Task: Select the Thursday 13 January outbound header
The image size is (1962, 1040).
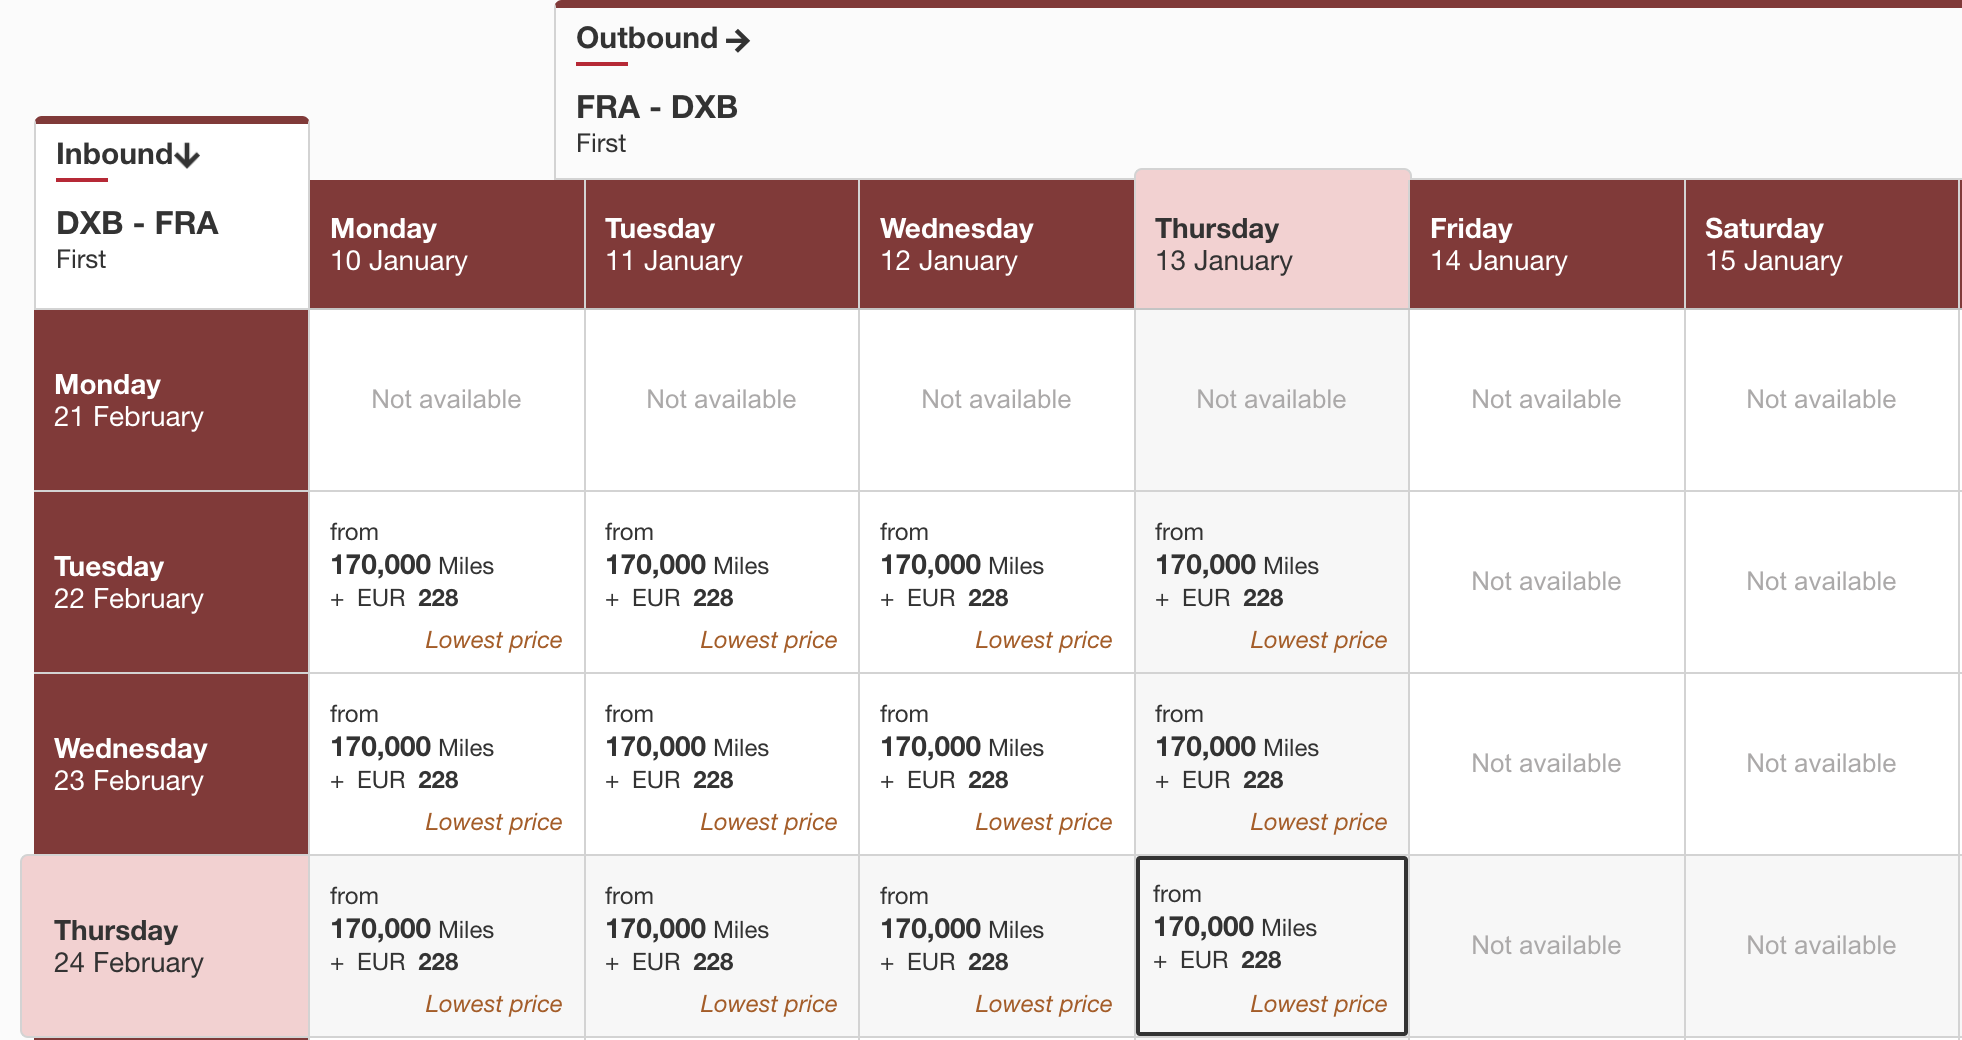Action: 1271,244
